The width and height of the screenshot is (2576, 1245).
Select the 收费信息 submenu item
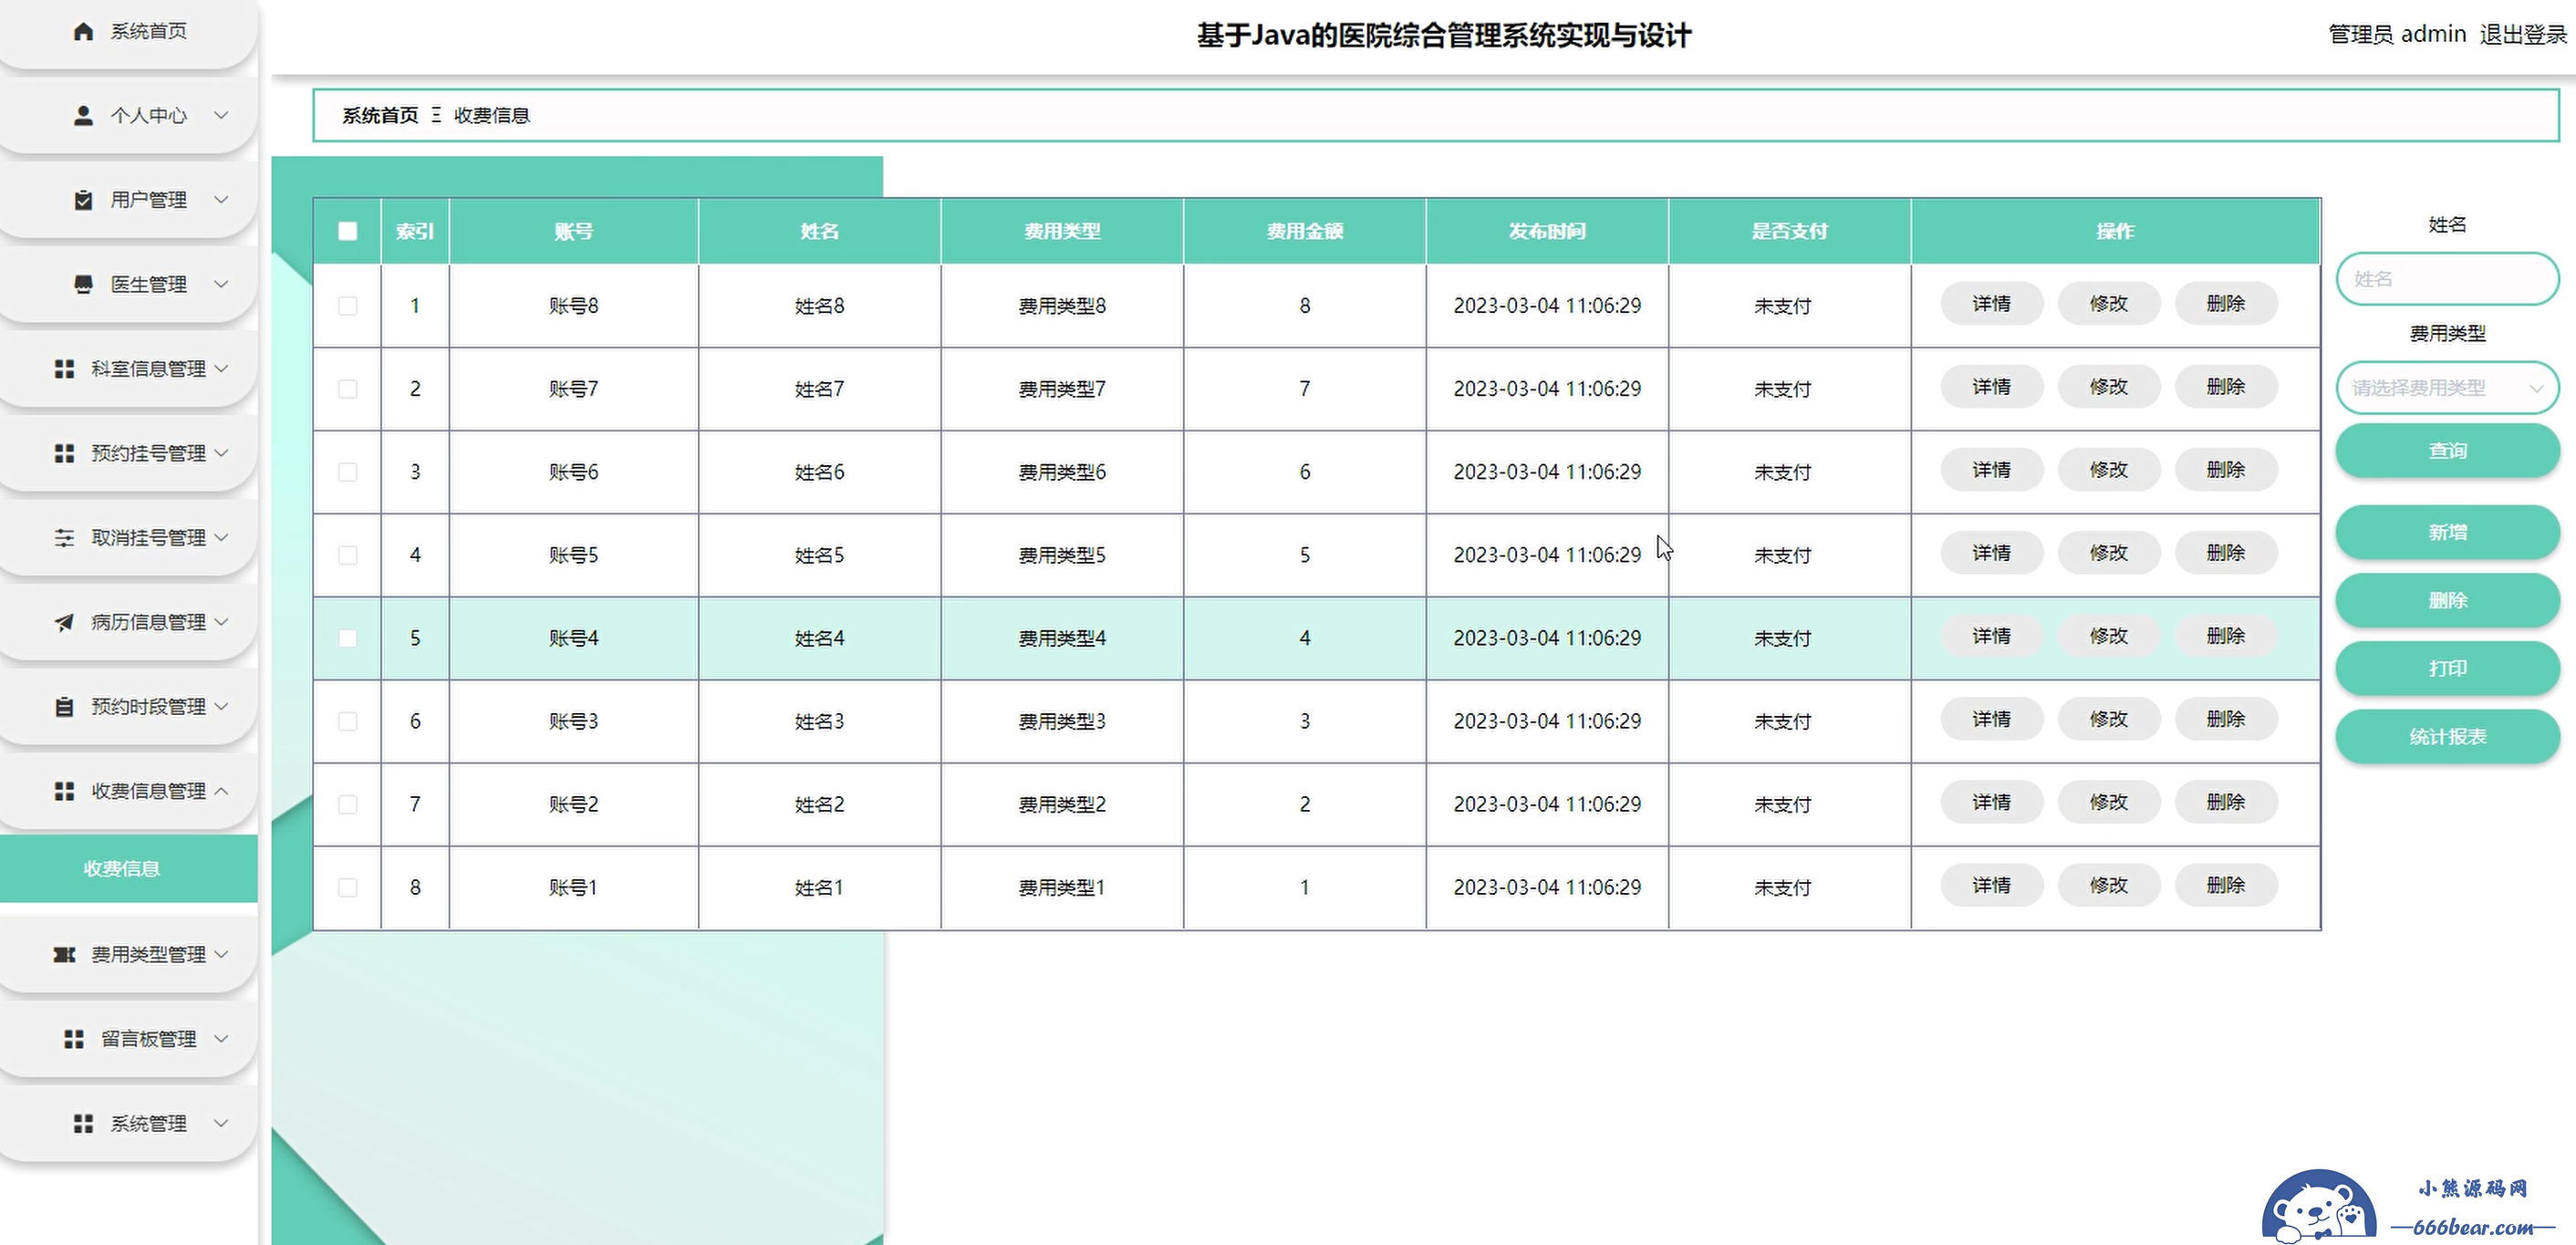click(128, 868)
